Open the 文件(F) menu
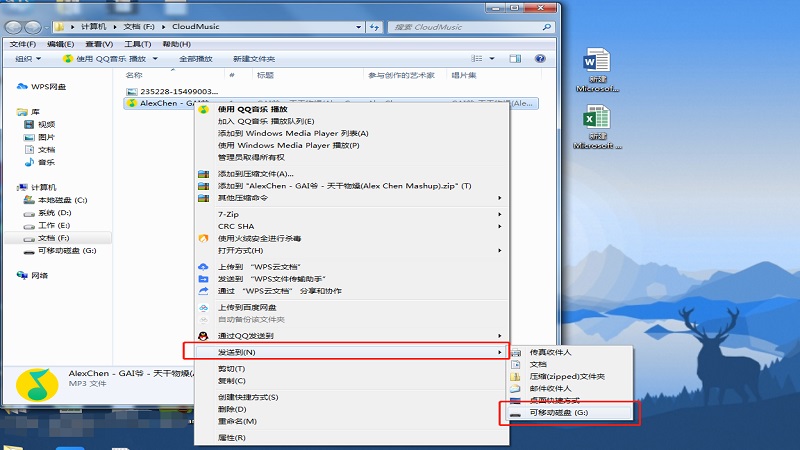 coord(23,44)
